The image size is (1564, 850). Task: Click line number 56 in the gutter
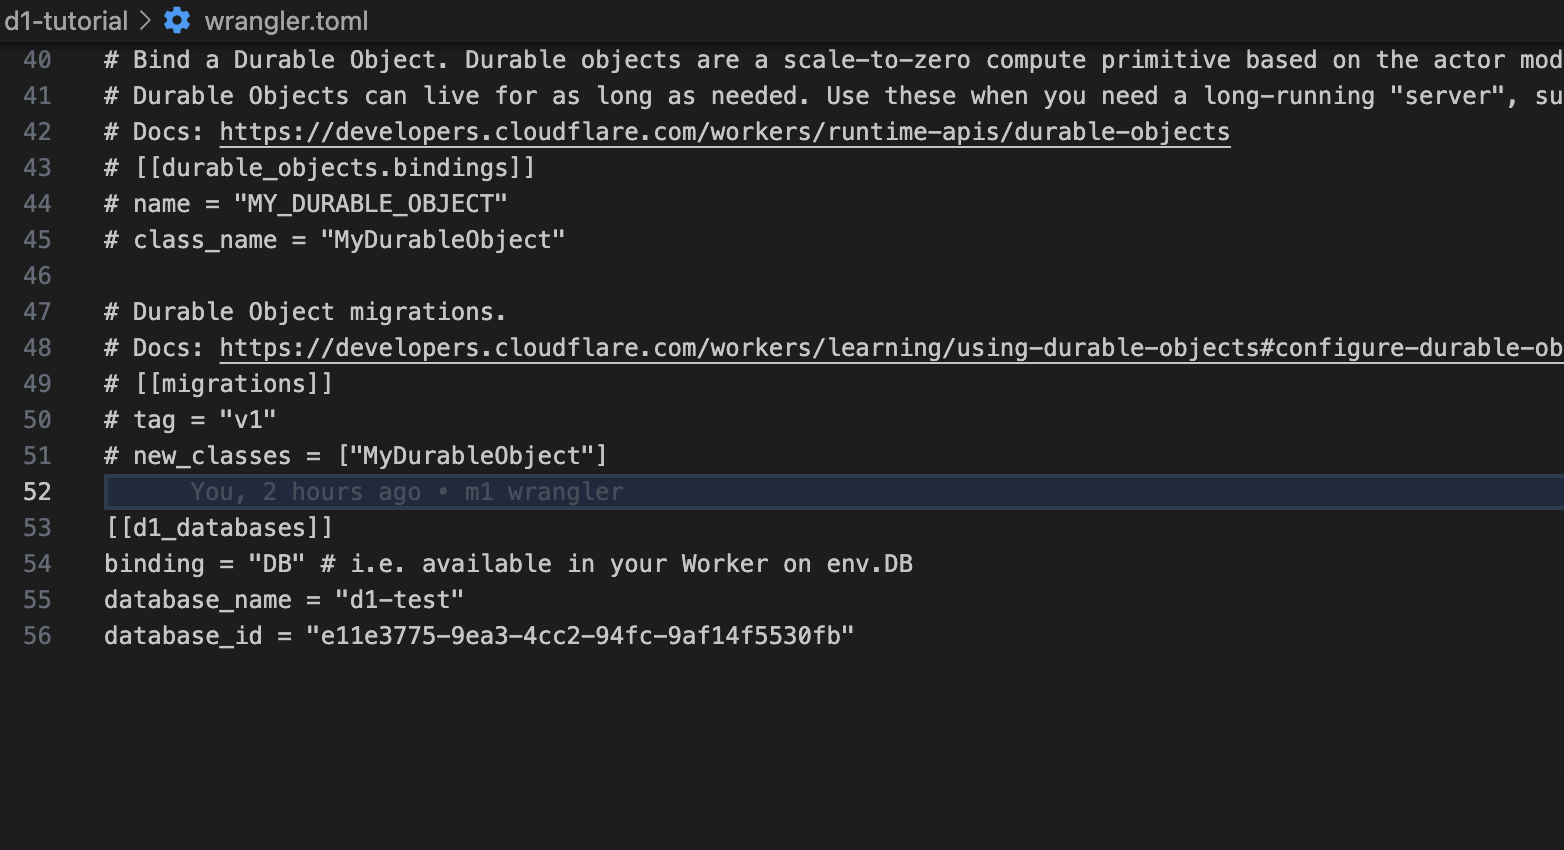point(37,636)
